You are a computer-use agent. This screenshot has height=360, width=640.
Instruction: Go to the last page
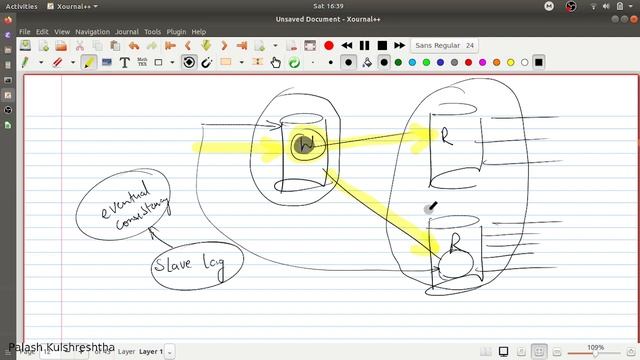[242, 45]
